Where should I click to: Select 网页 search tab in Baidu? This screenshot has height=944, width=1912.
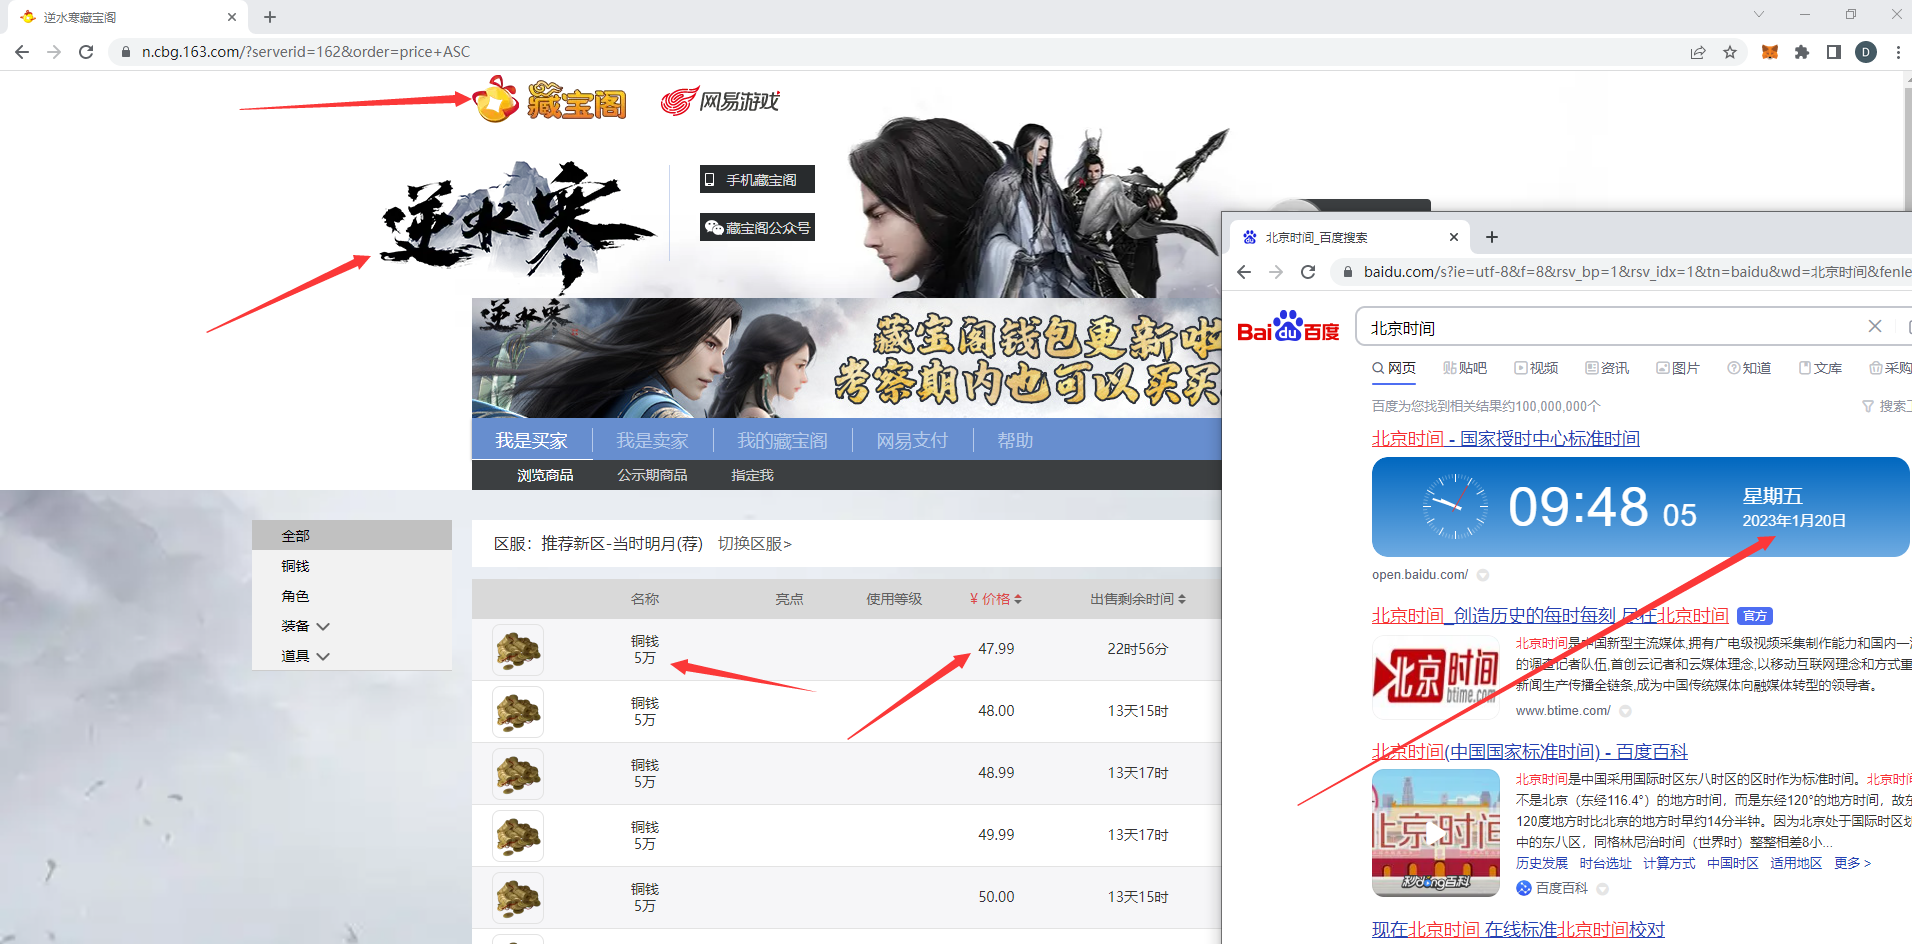pyautogui.click(x=1394, y=368)
